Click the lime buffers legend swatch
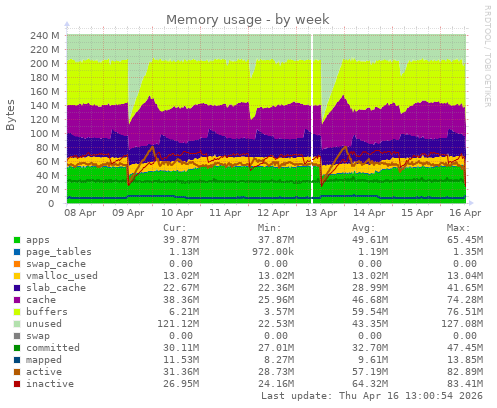The image size is (497, 408). tap(17, 312)
